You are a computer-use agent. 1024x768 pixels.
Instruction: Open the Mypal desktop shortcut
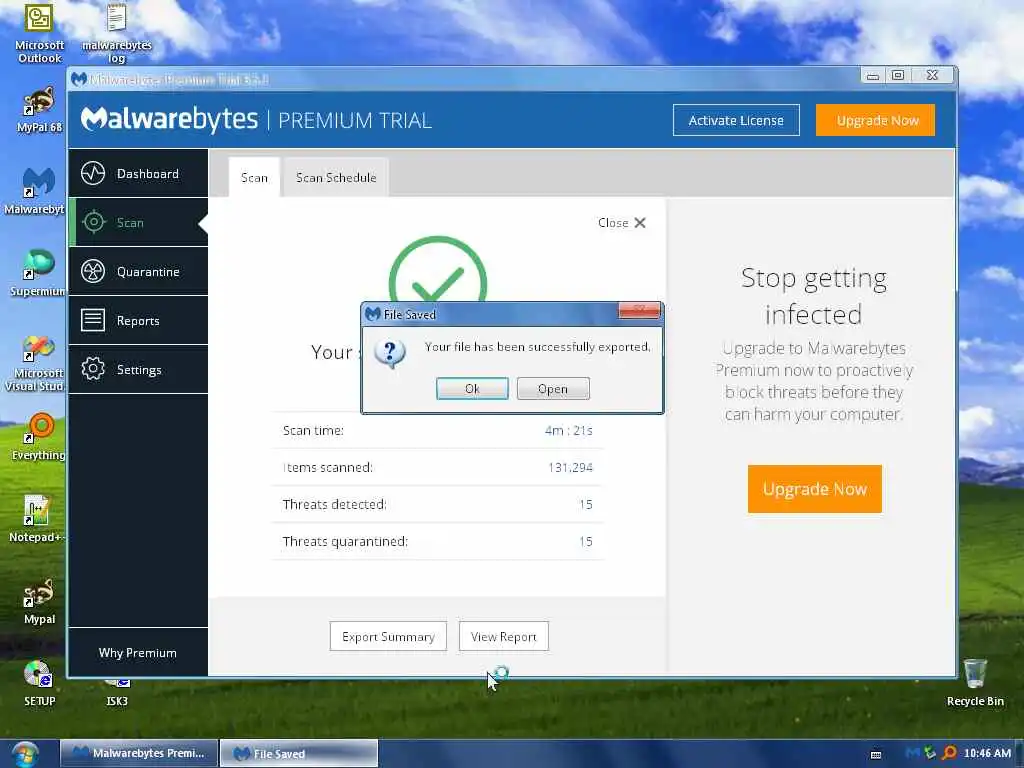pyautogui.click(x=39, y=601)
